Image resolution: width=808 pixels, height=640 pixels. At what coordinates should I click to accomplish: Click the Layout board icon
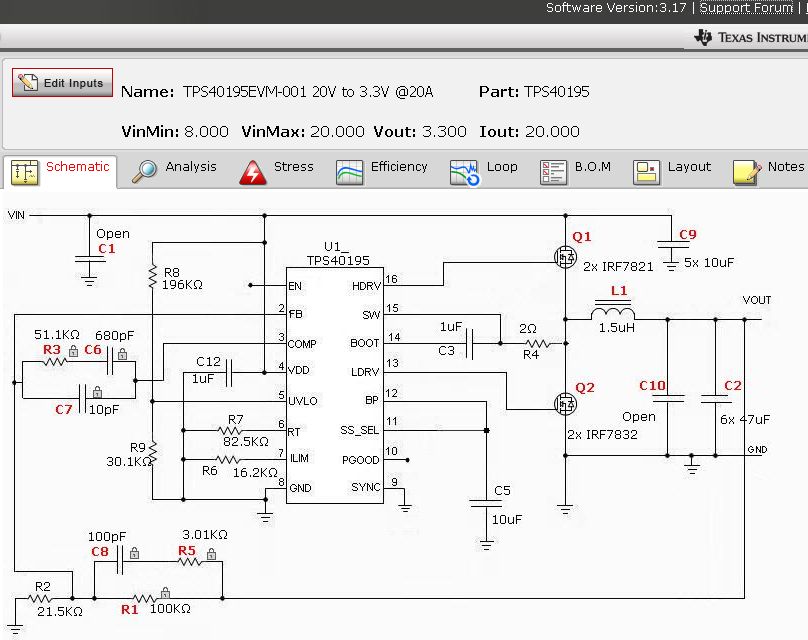[x=646, y=172]
